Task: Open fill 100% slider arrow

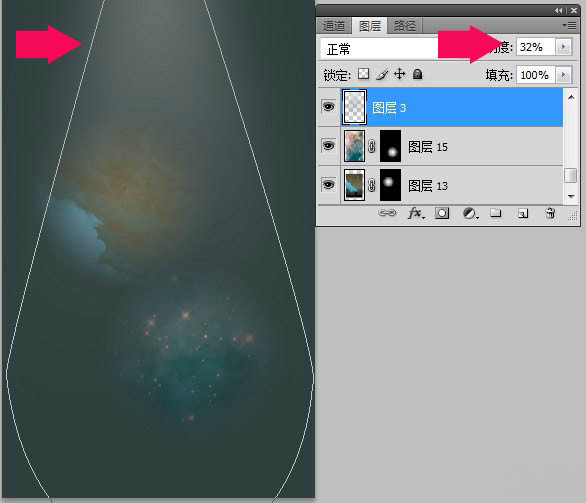Action: click(x=563, y=75)
